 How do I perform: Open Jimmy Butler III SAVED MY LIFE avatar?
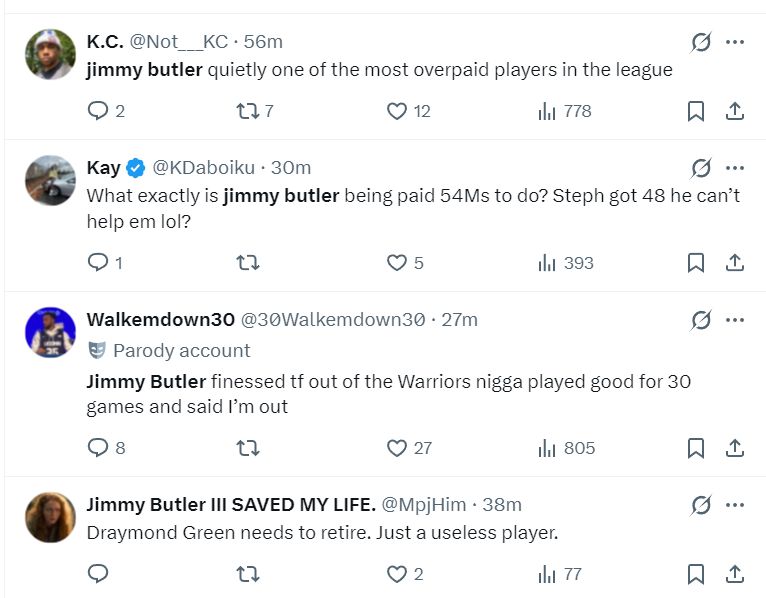point(50,517)
